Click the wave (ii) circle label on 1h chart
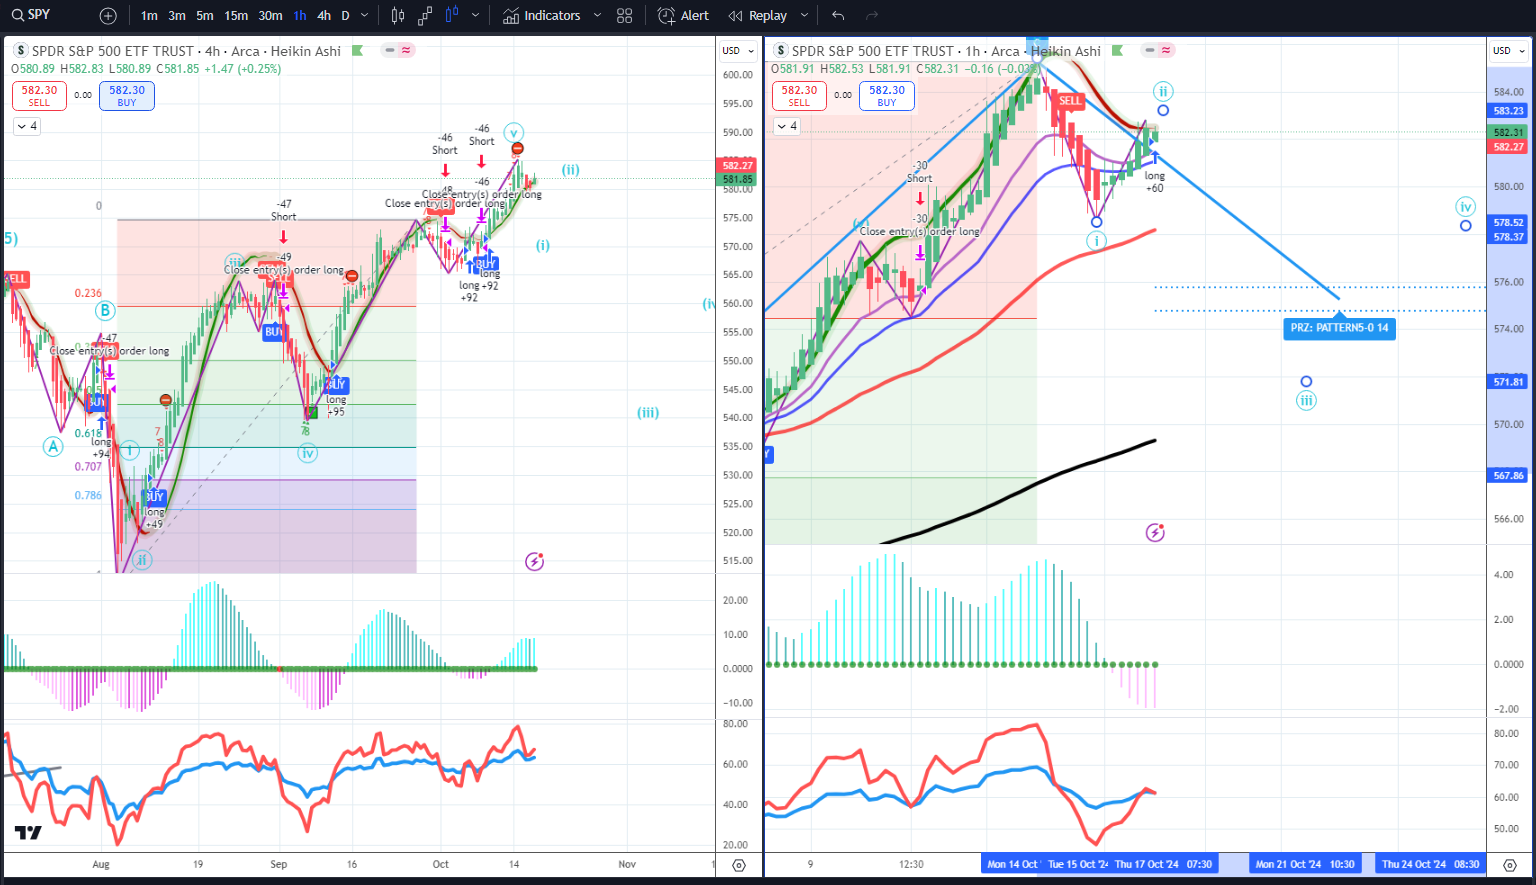This screenshot has height=885, width=1536. [x=1163, y=91]
